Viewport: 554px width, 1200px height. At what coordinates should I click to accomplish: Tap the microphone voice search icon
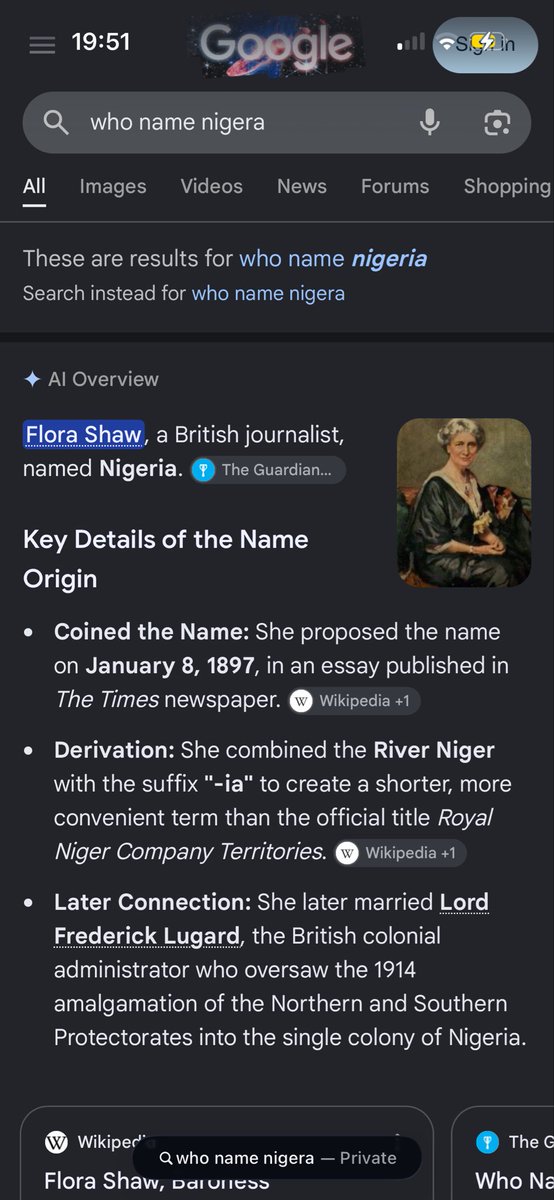tap(429, 123)
